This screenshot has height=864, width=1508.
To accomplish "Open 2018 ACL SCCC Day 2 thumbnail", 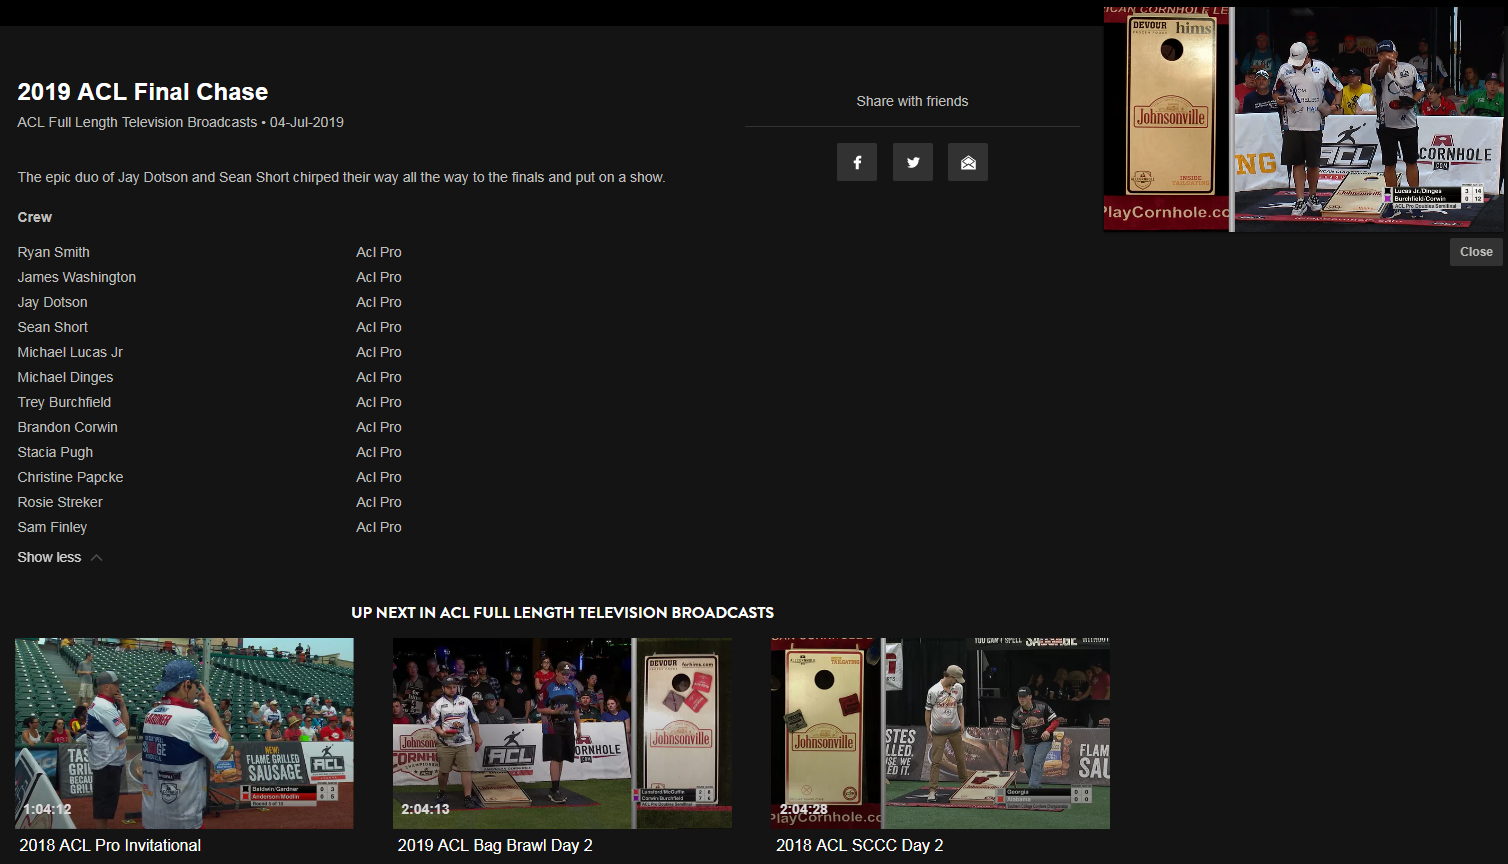I will (940, 733).
